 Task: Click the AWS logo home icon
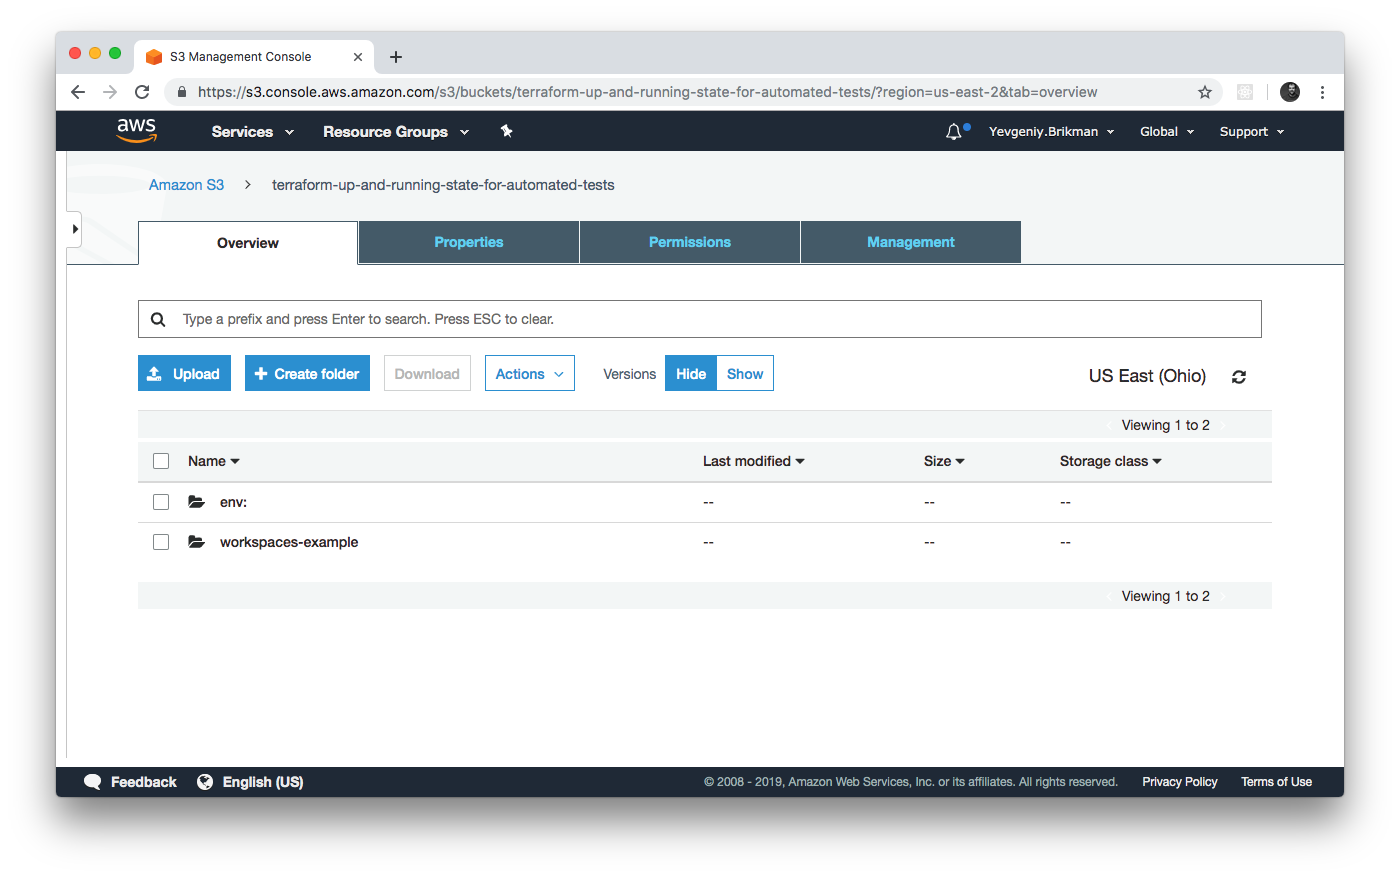click(136, 130)
